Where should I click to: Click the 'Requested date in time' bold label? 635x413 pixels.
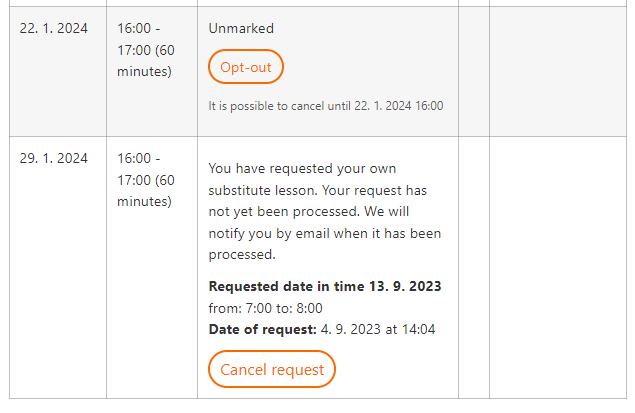pos(287,286)
